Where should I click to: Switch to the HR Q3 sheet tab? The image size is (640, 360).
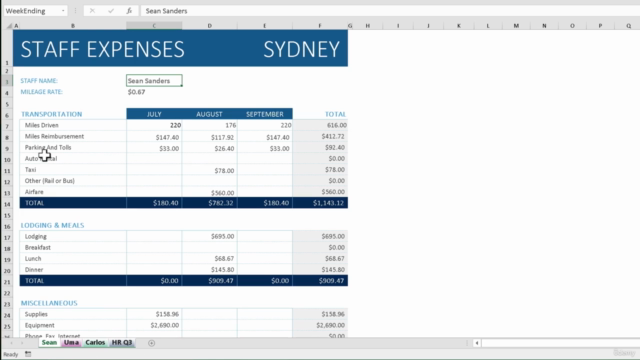(x=122, y=342)
